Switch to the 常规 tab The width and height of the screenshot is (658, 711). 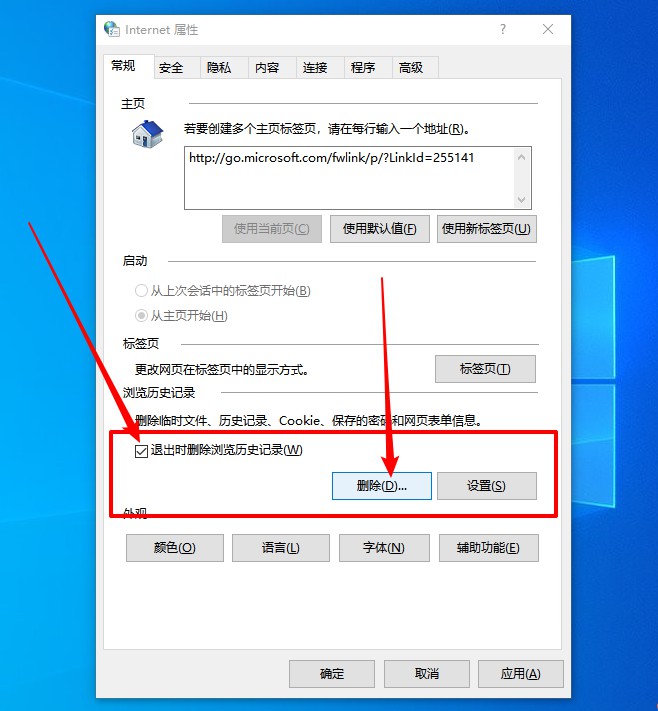(128, 66)
